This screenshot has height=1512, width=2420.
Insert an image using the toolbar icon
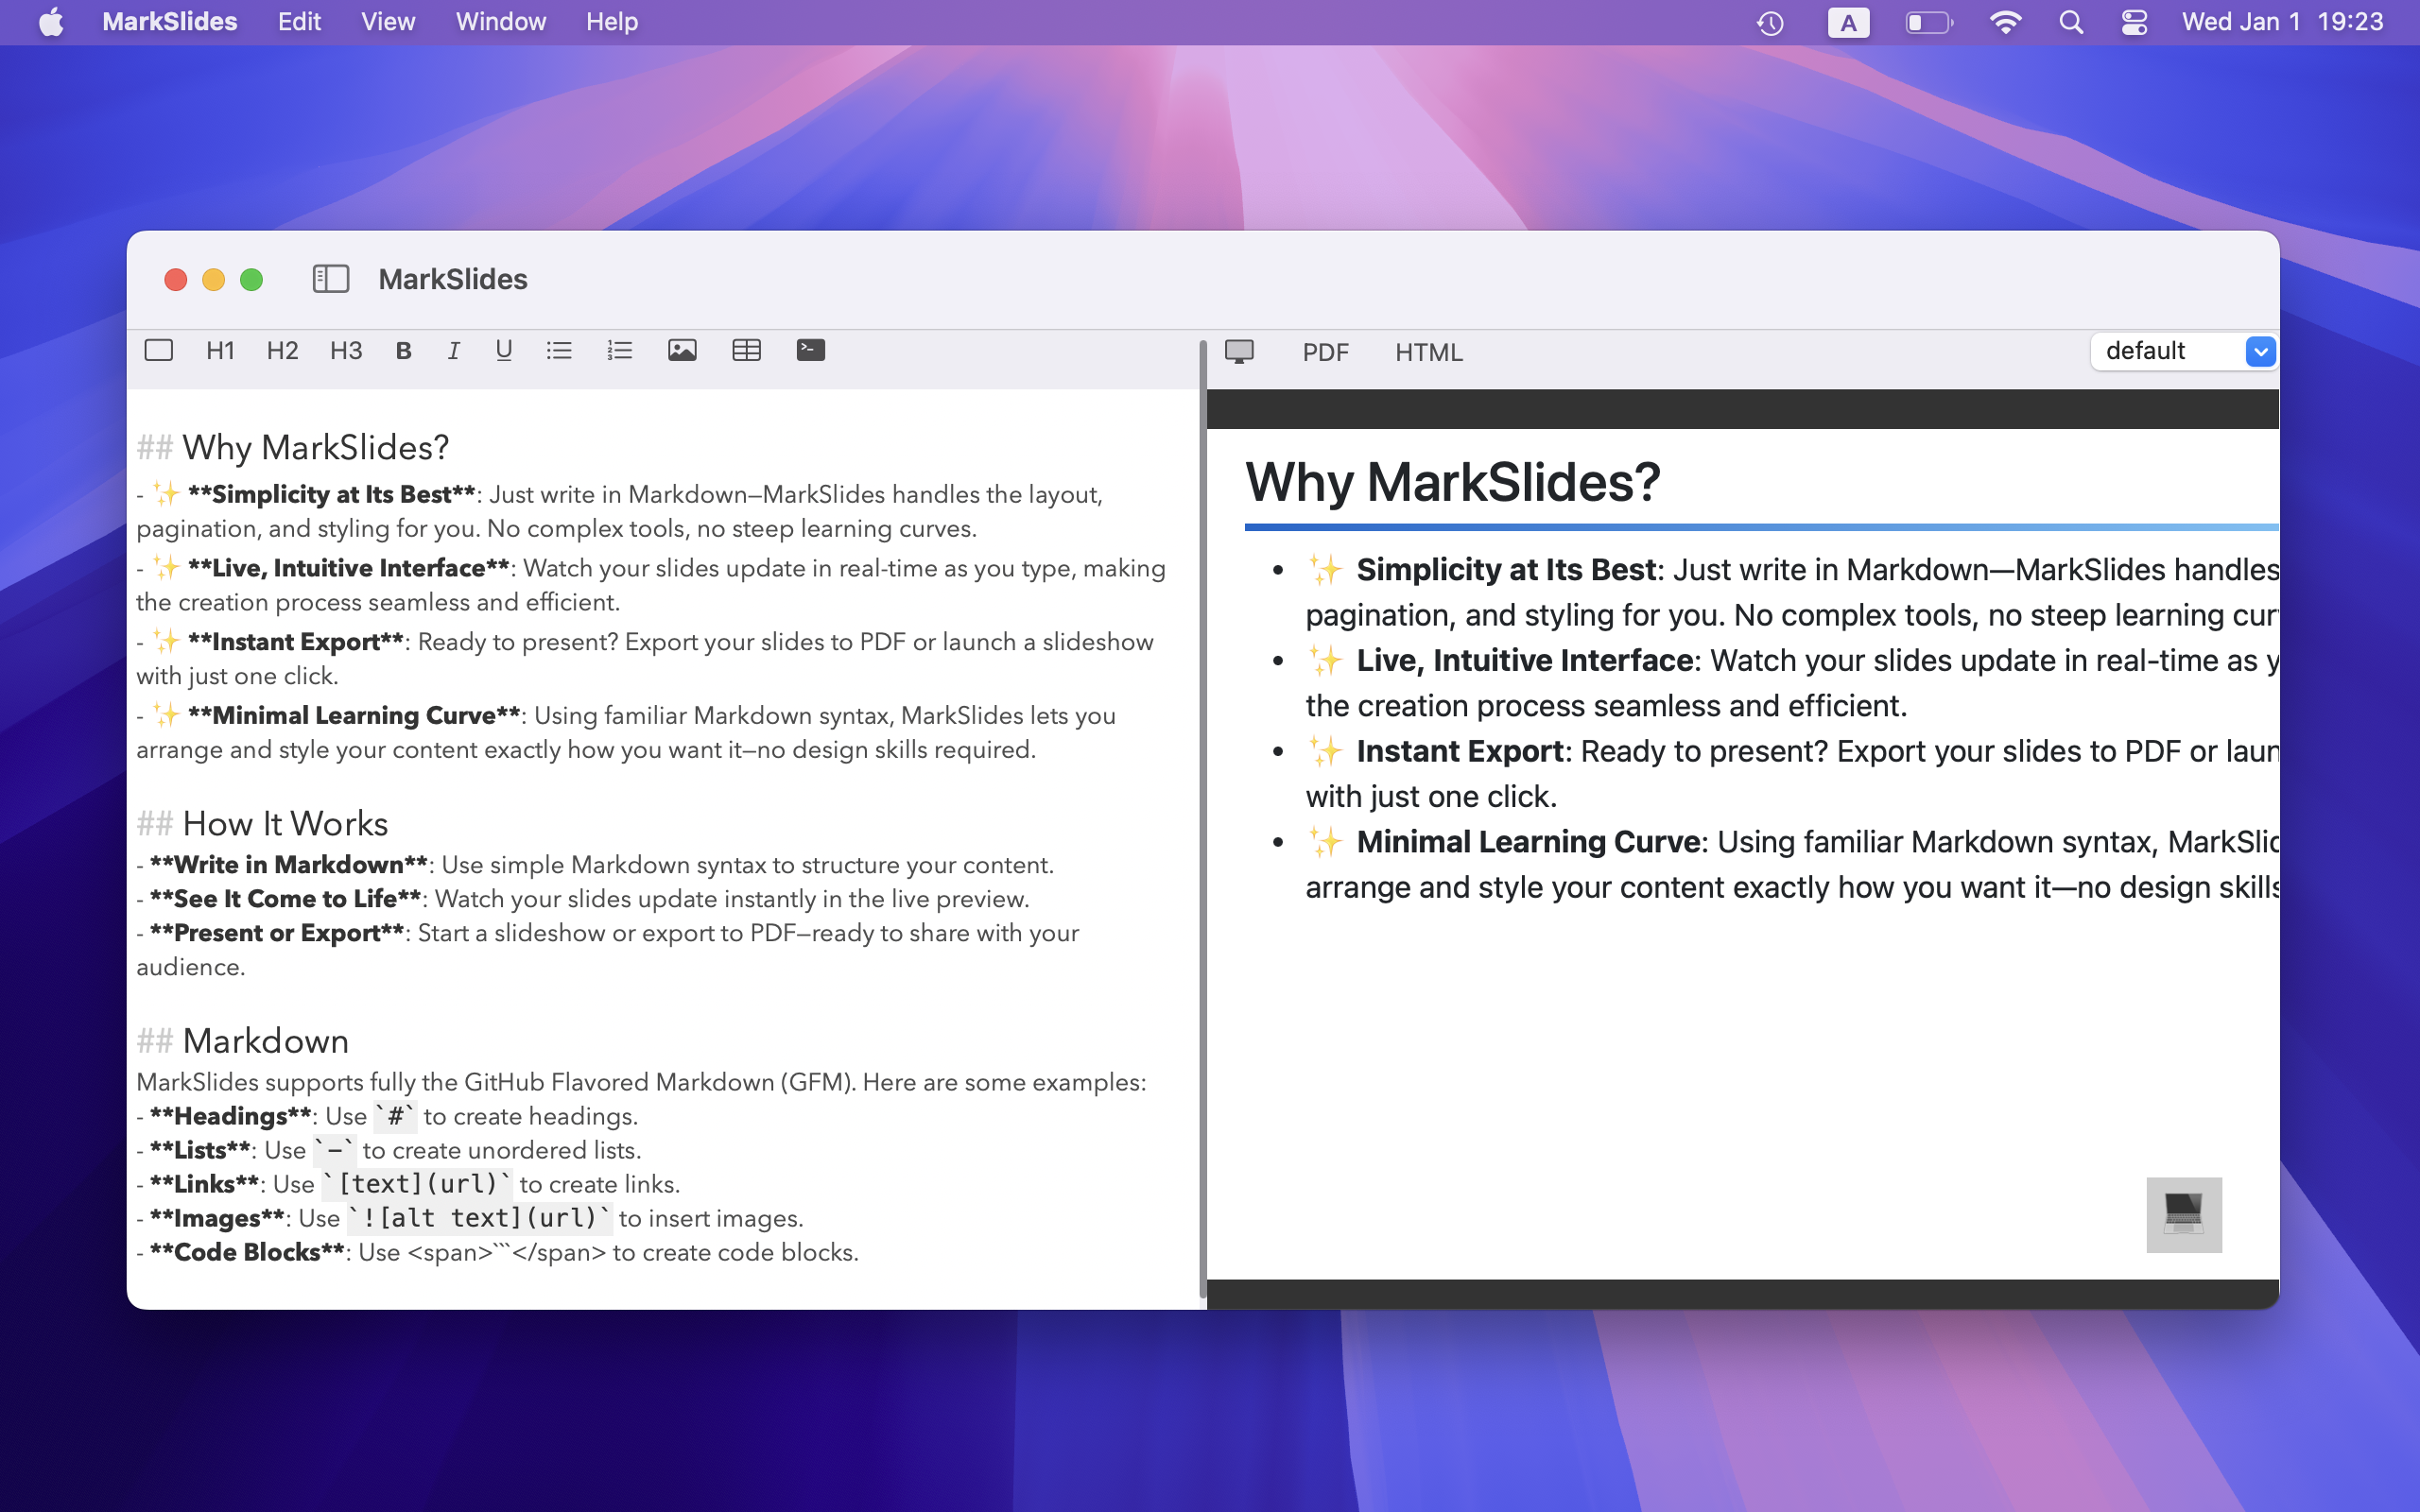click(683, 350)
